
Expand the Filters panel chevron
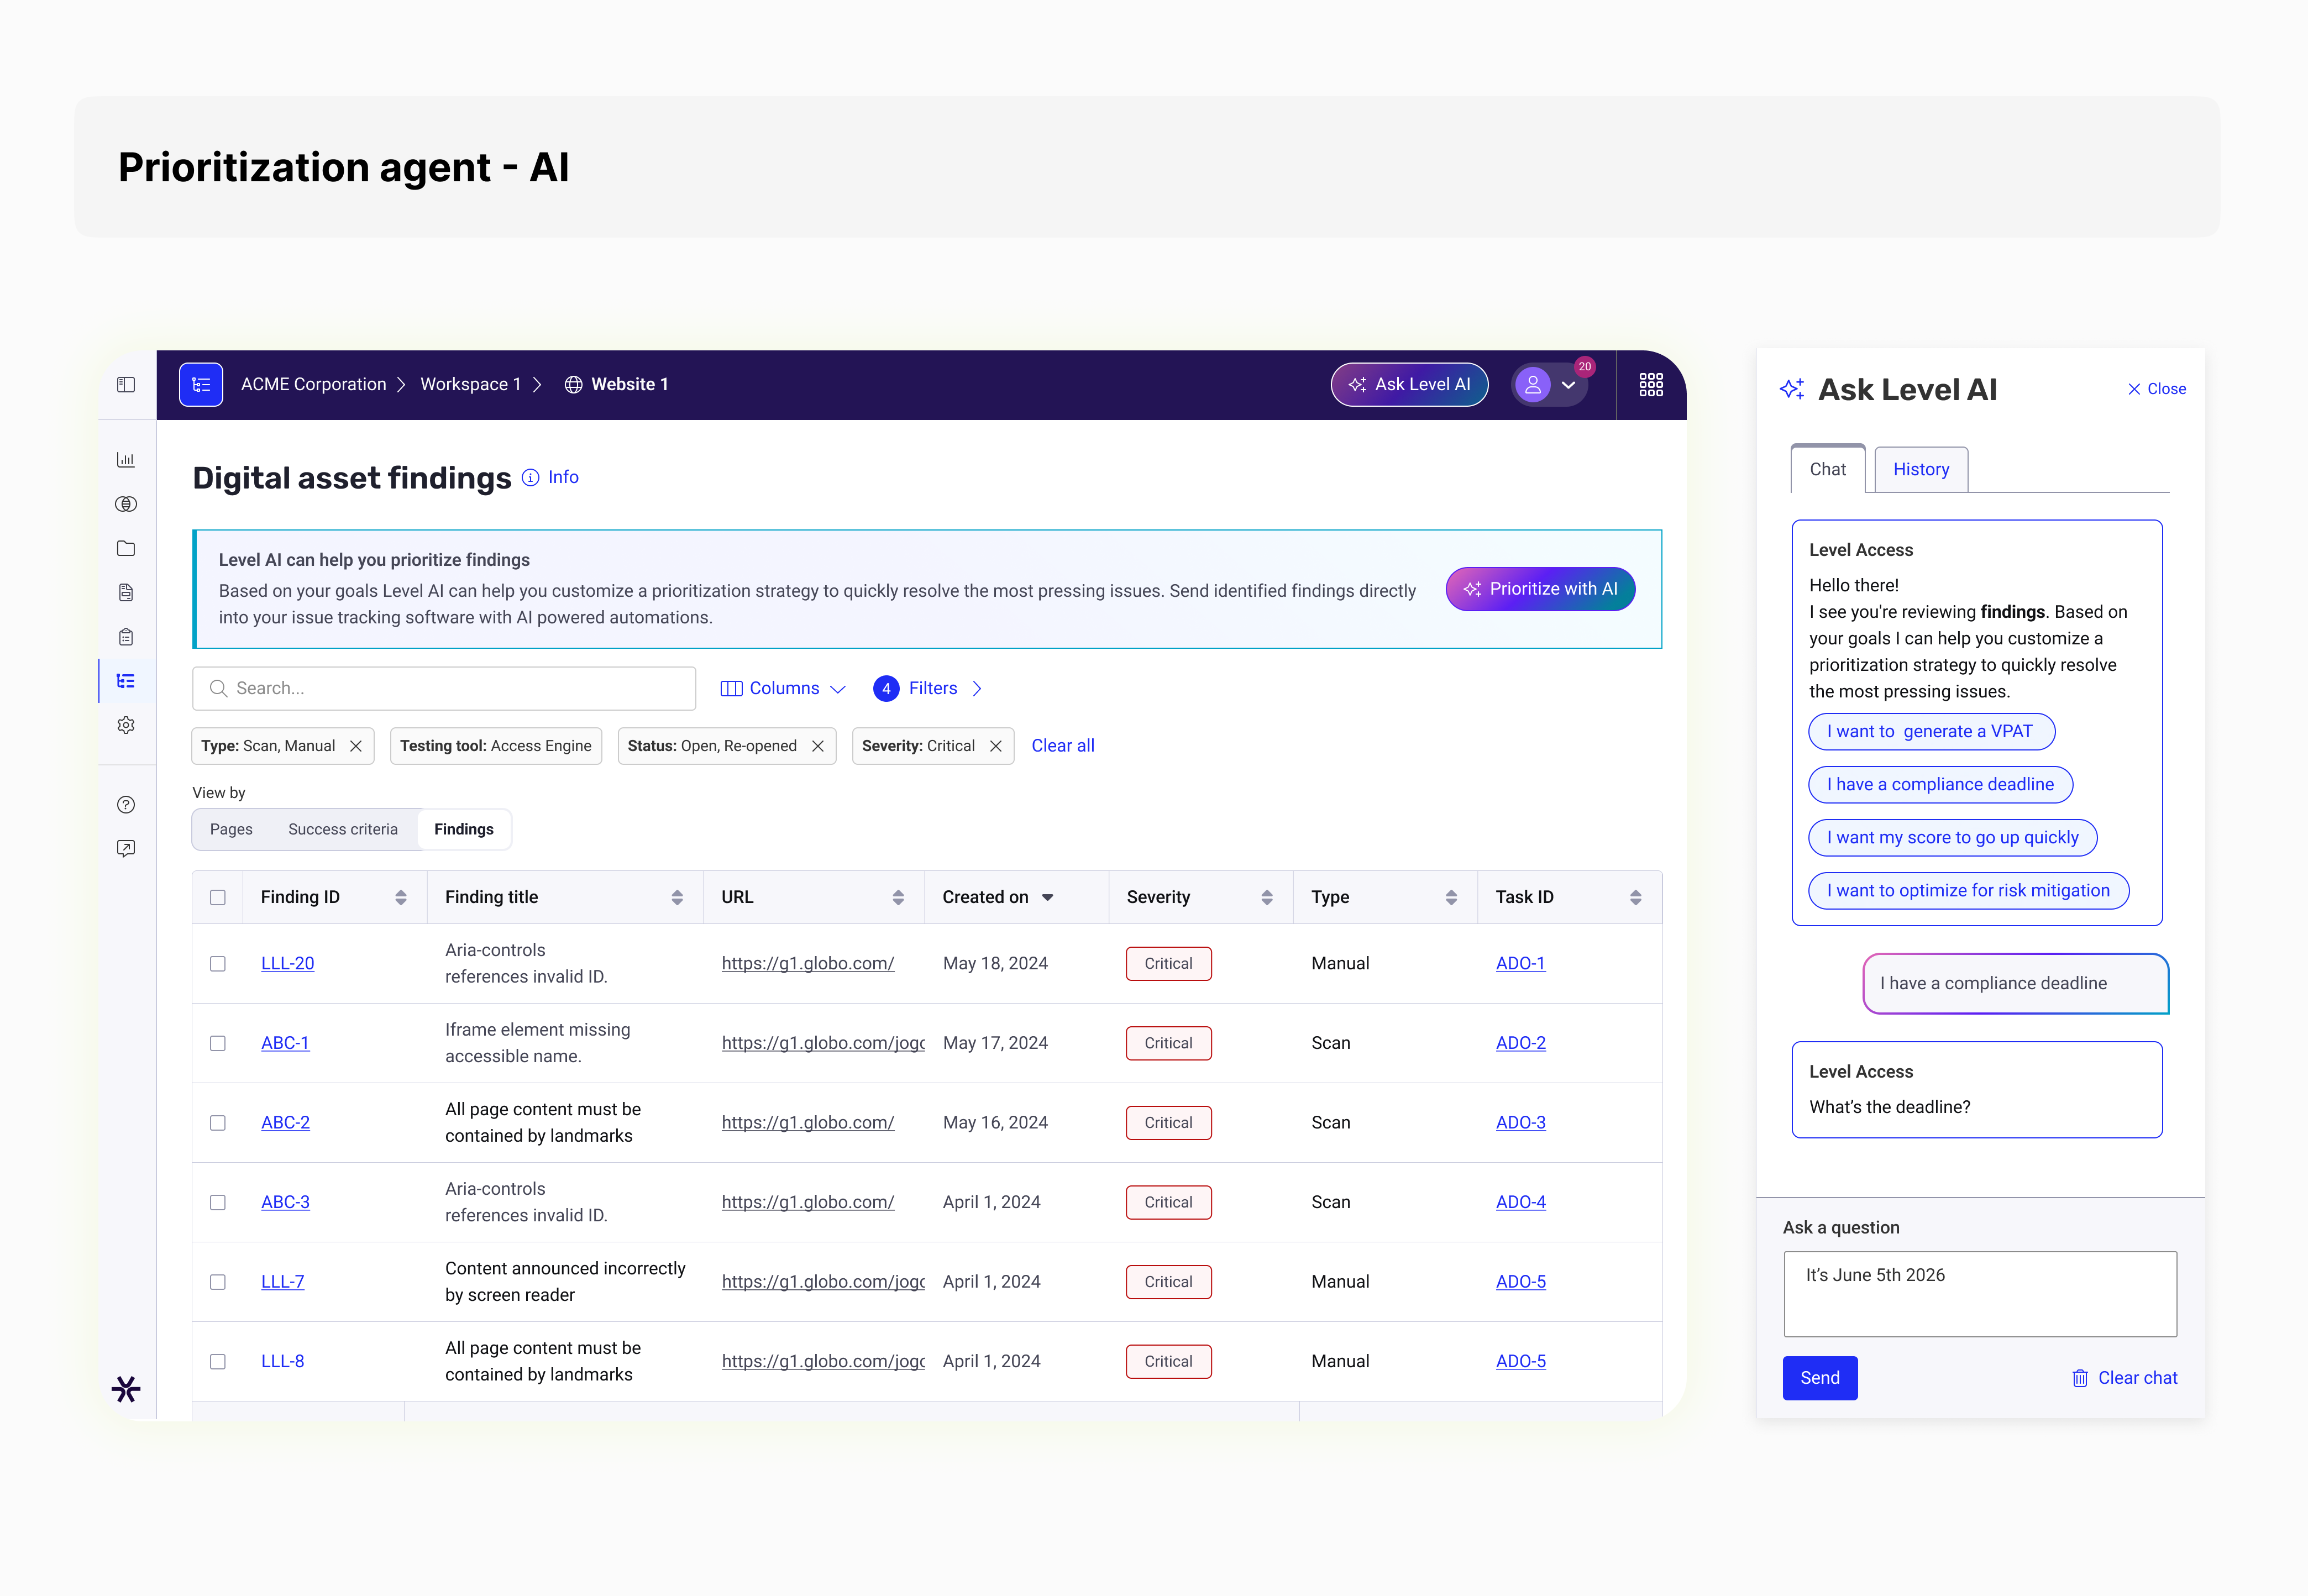(x=977, y=688)
